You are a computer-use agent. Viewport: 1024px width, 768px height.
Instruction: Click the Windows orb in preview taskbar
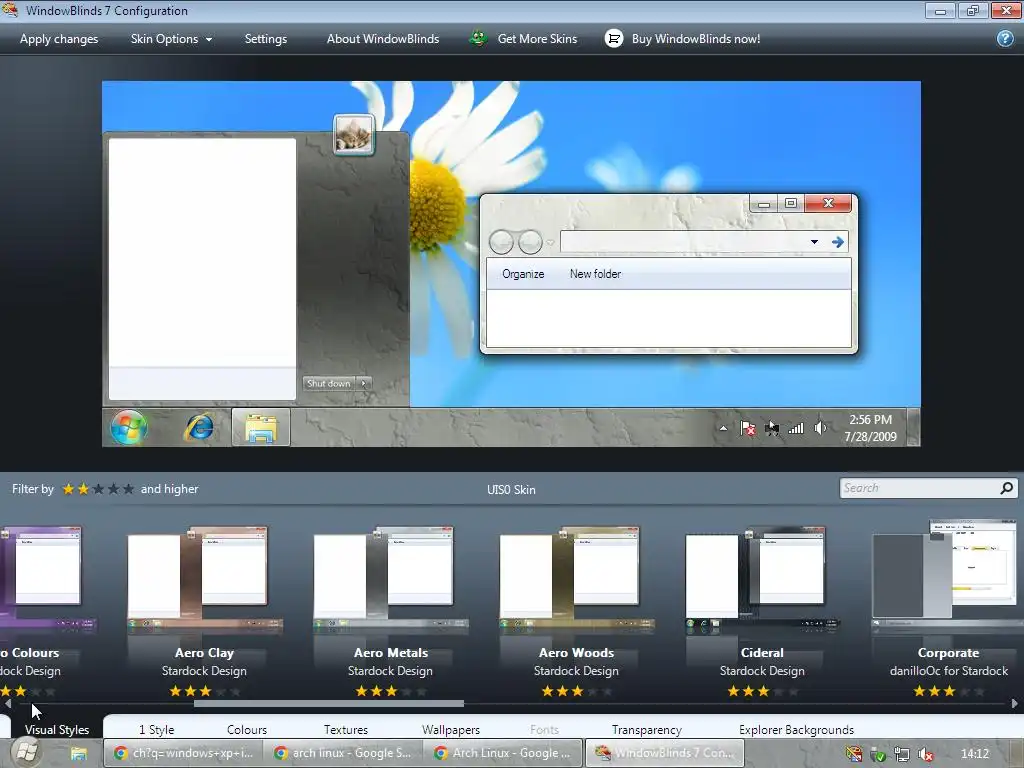click(x=129, y=428)
